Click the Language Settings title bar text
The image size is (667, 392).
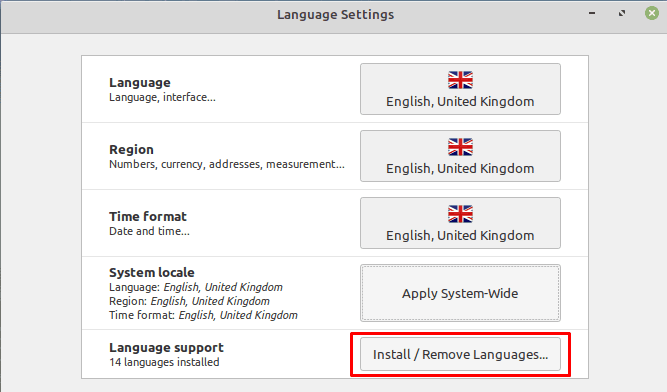click(x=336, y=15)
